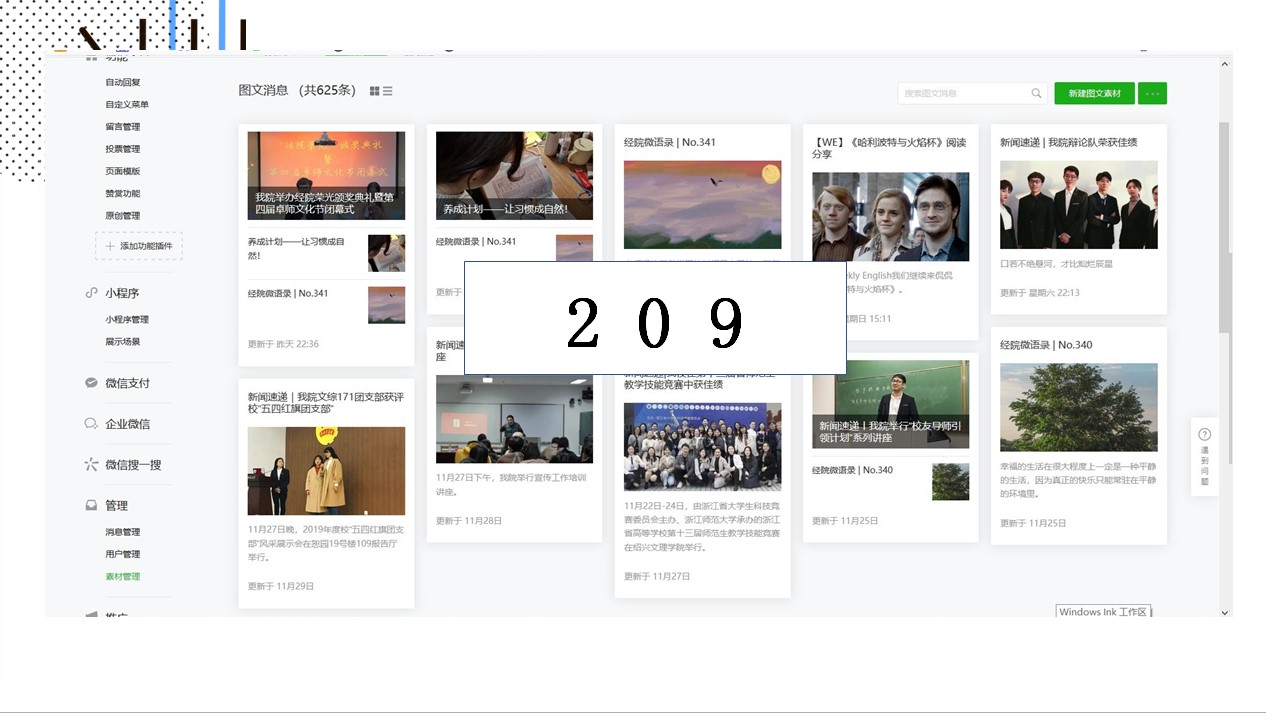Screen dimensions: 1266x713
Task: Open 自定义菜单 in the sidebar
Action: point(127,104)
